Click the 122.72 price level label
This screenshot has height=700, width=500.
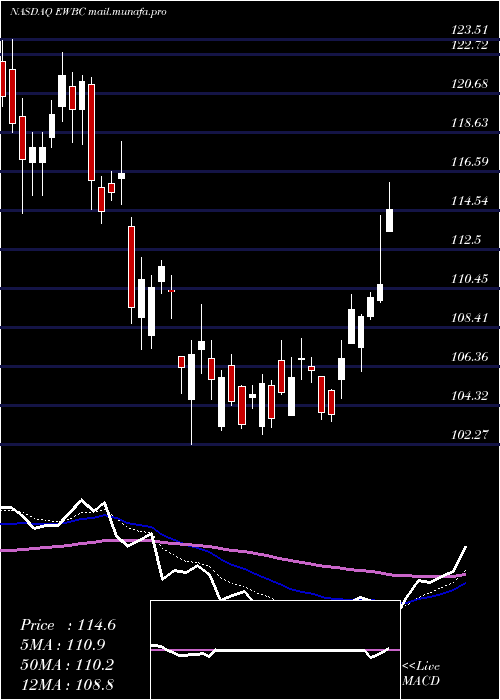pyautogui.click(x=469, y=45)
